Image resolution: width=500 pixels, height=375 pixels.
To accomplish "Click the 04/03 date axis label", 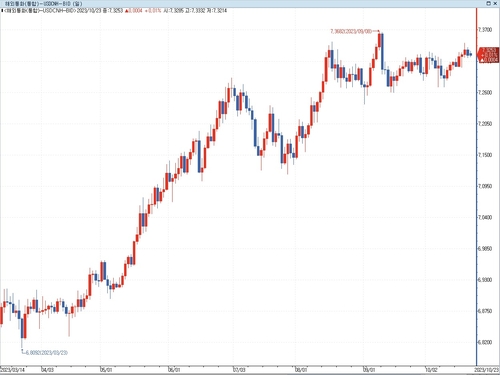I will coord(47,370).
